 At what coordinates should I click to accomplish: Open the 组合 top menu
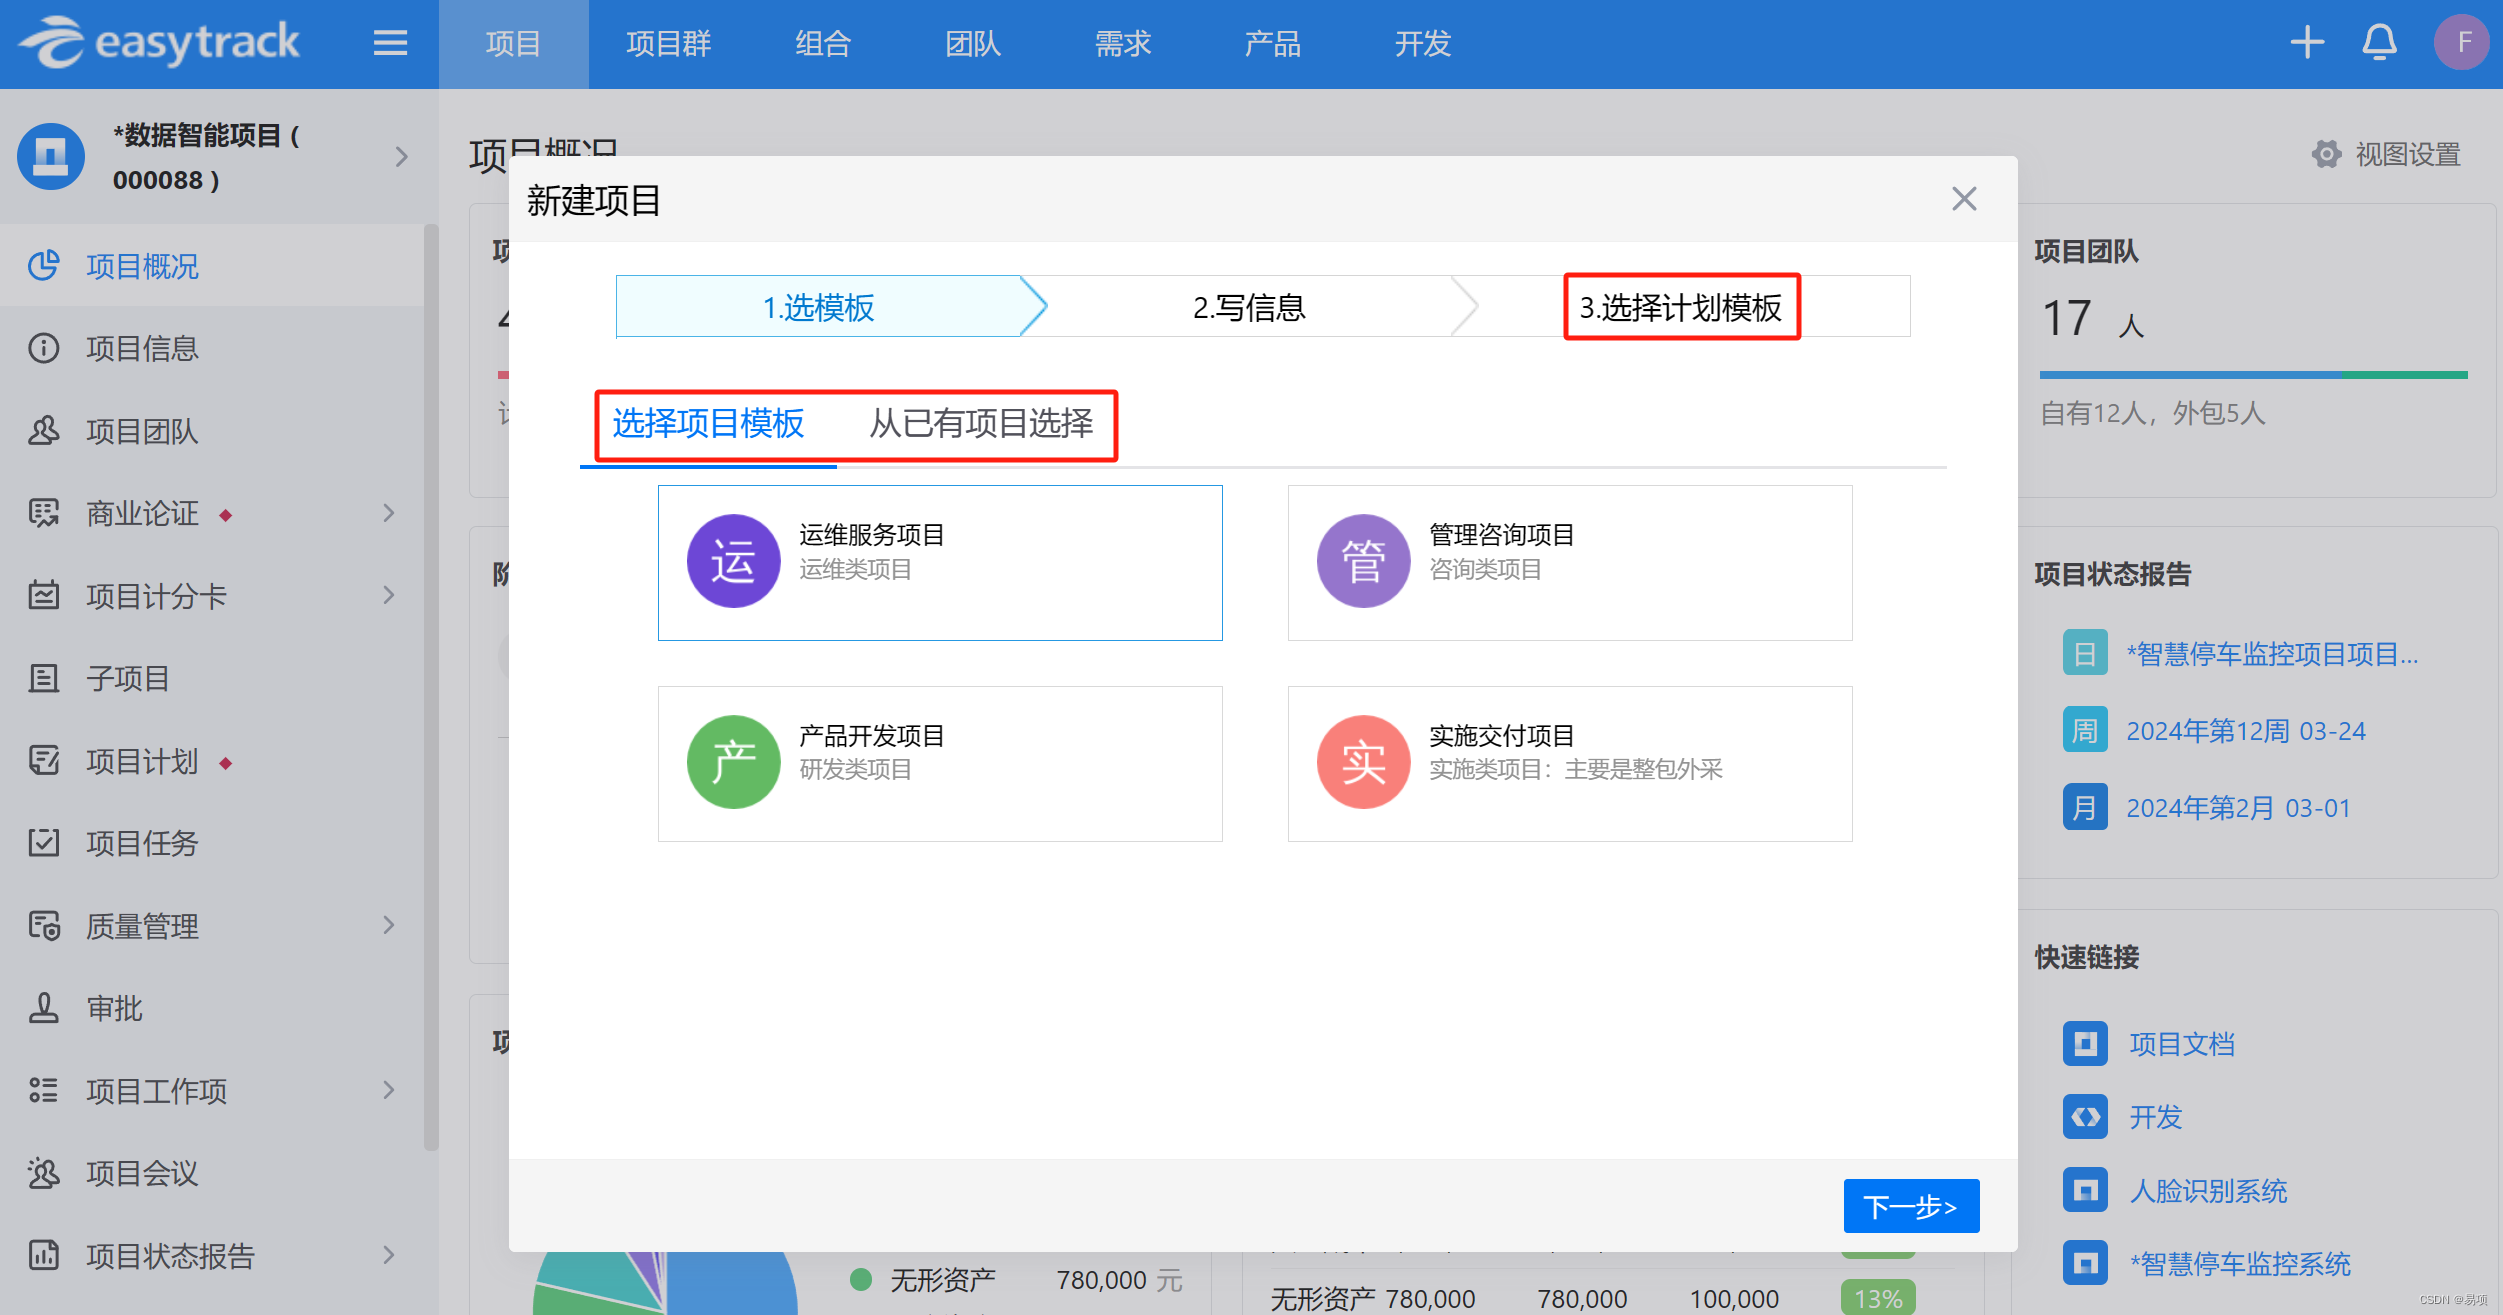823,44
